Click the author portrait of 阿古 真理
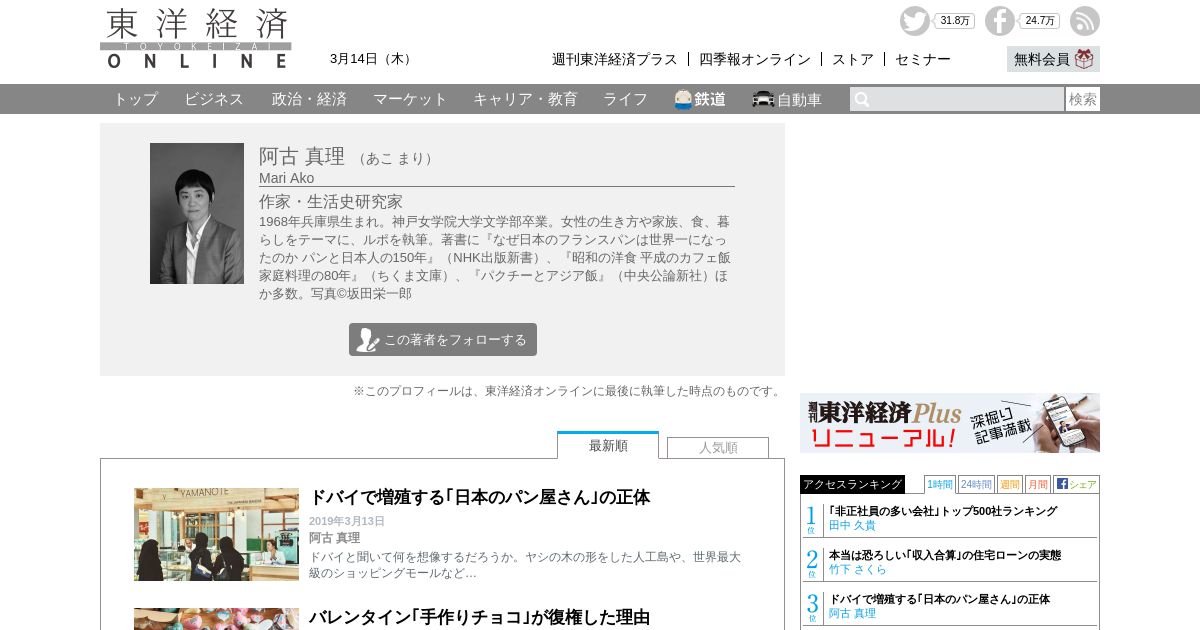Image resolution: width=1200 pixels, height=630 pixels. (x=197, y=213)
